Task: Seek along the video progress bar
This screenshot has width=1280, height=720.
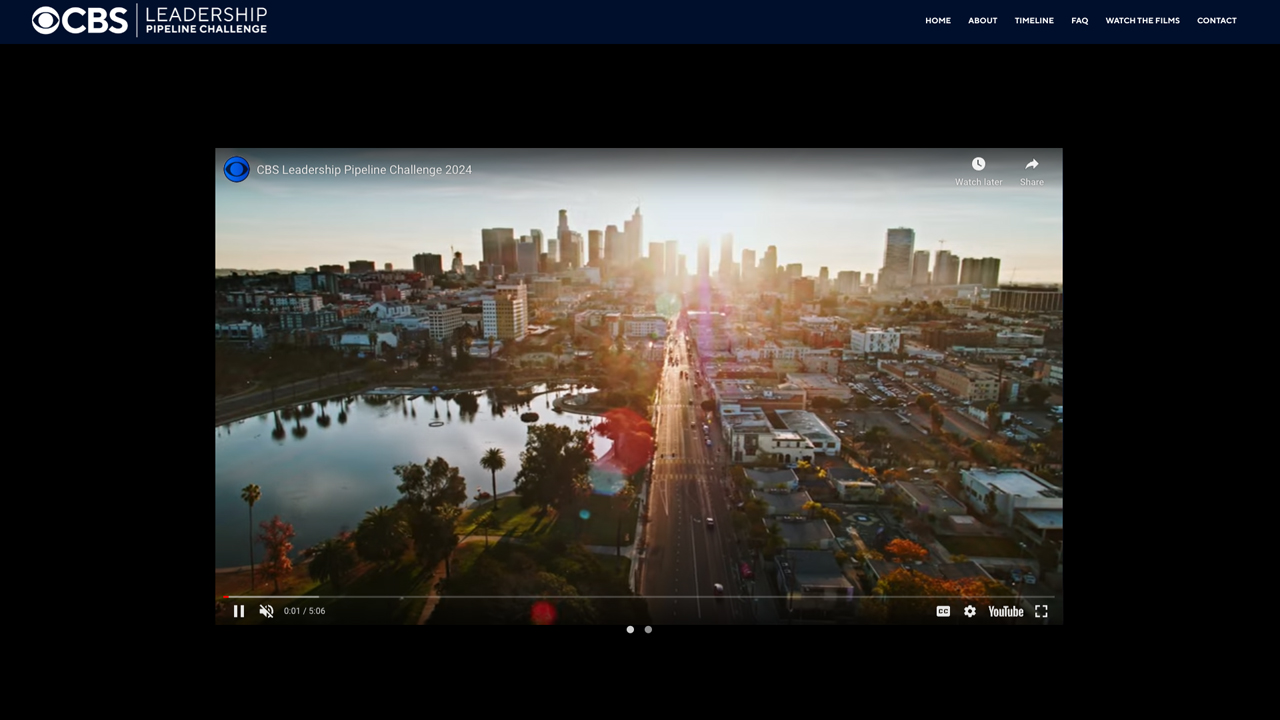Action: [639, 597]
